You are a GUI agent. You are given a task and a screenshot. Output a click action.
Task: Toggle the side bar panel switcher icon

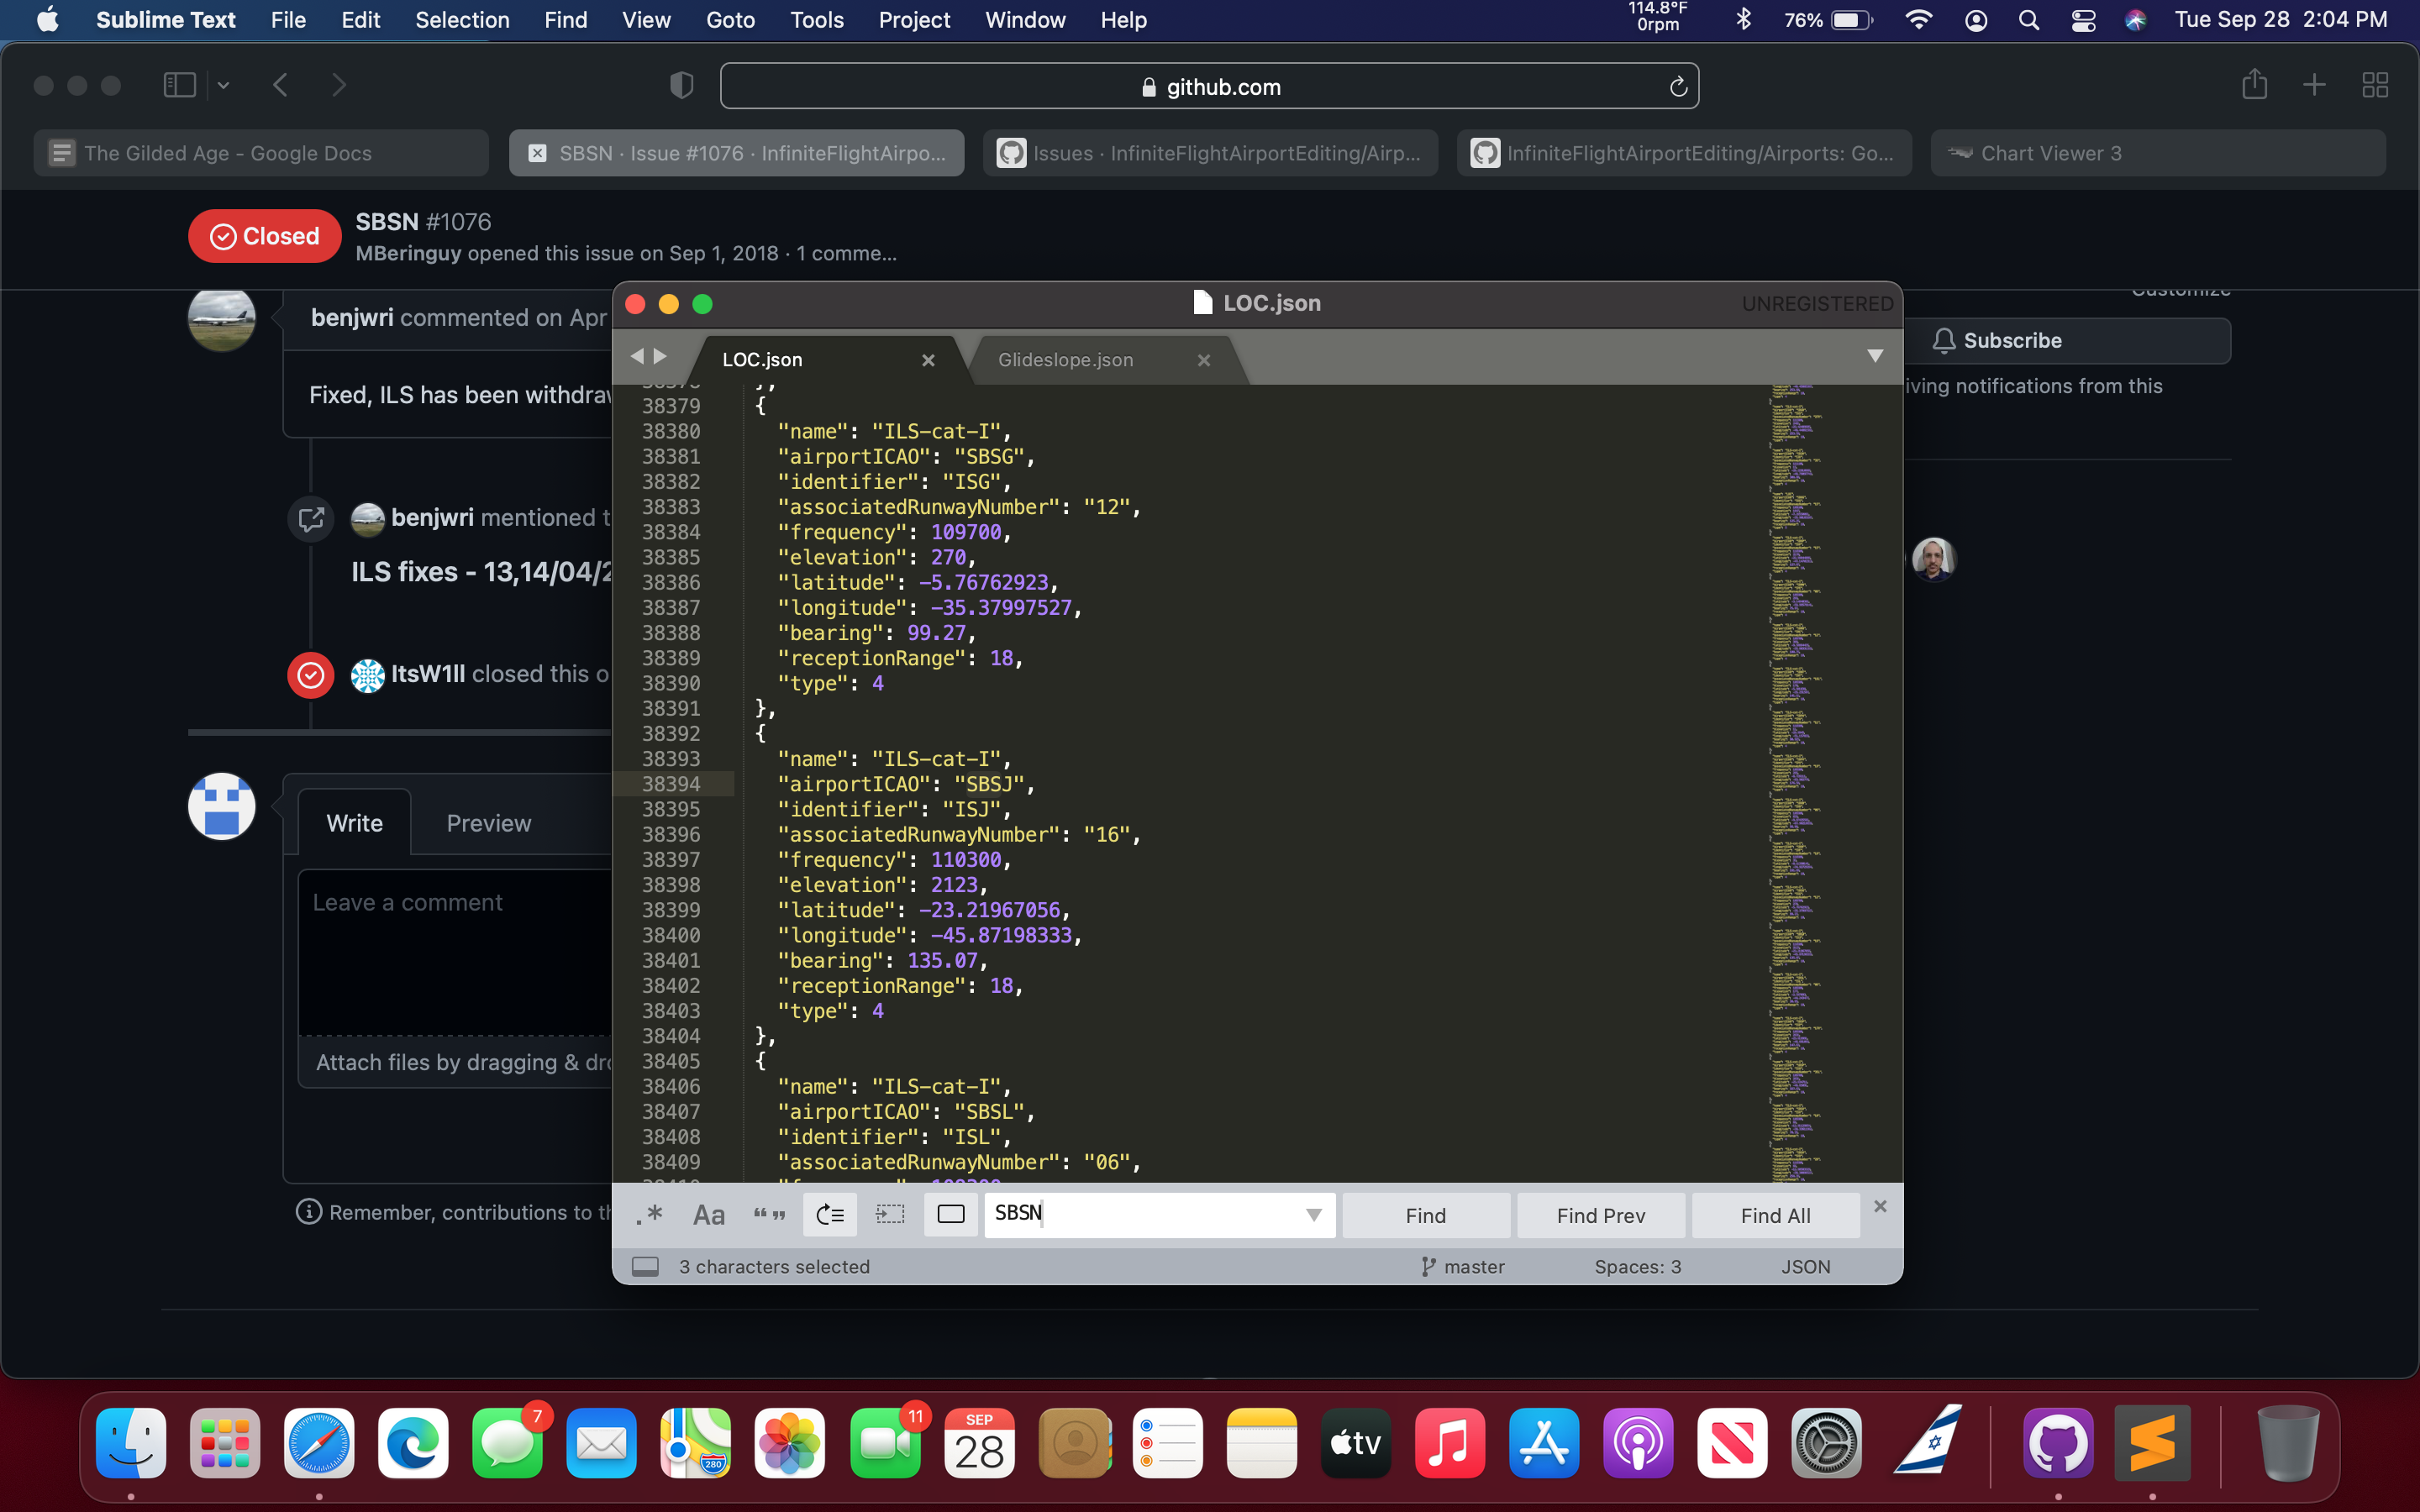coord(645,1267)
